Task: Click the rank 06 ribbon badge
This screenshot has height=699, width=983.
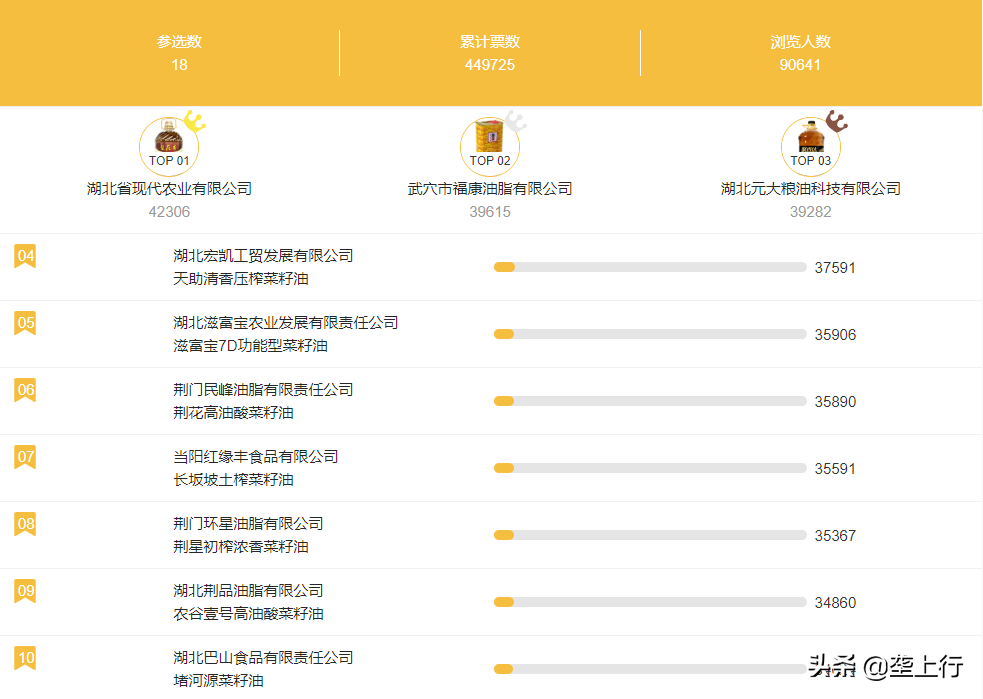Action: [25, 391]
